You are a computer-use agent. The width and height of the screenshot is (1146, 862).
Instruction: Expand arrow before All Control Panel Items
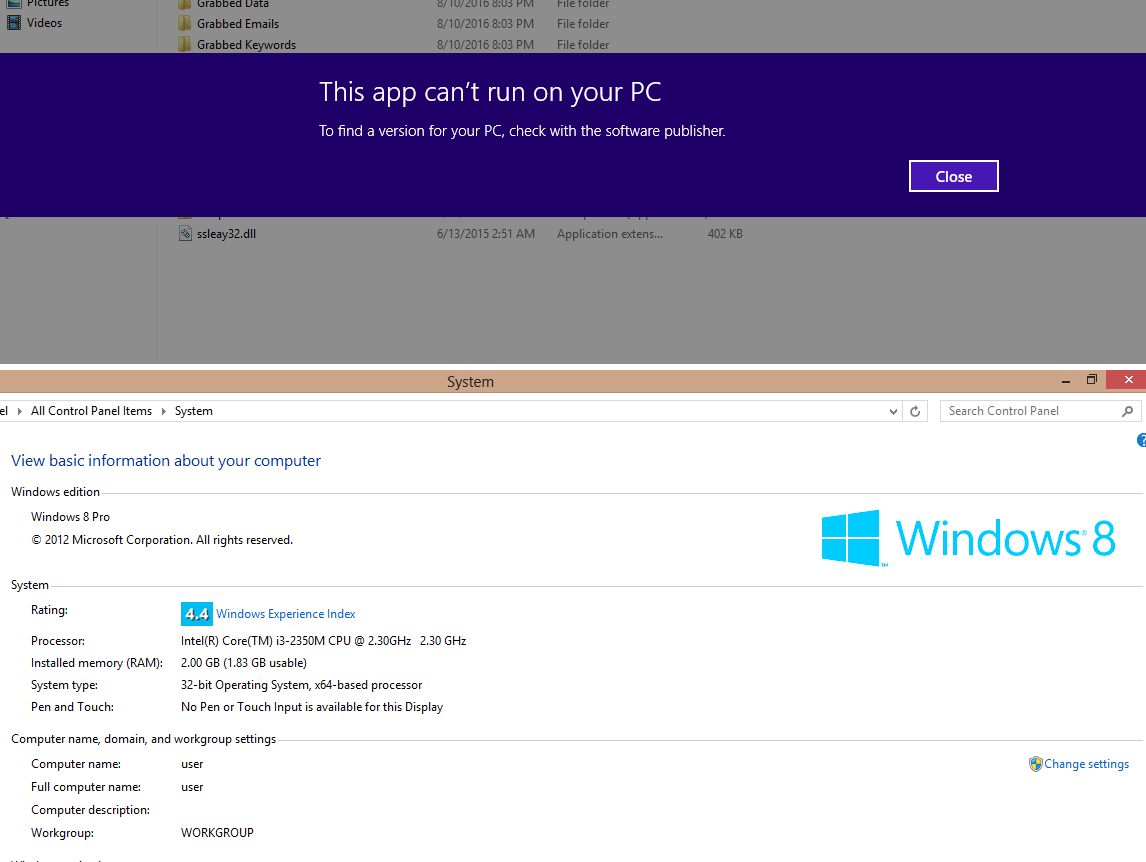click(x=20, y=412)
